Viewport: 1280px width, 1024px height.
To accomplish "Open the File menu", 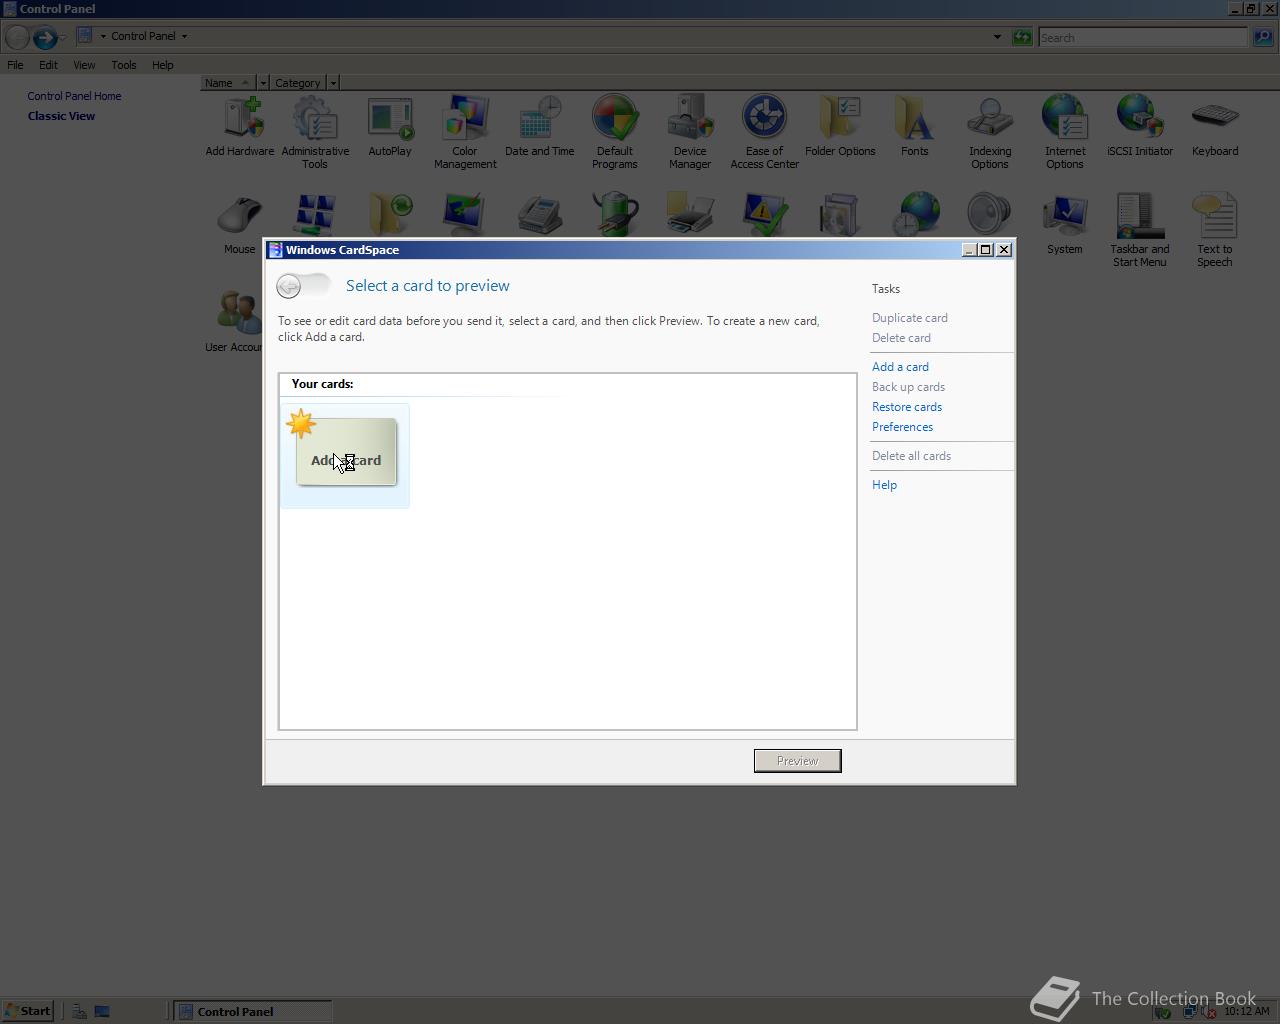I will click(x=15, y=65).
